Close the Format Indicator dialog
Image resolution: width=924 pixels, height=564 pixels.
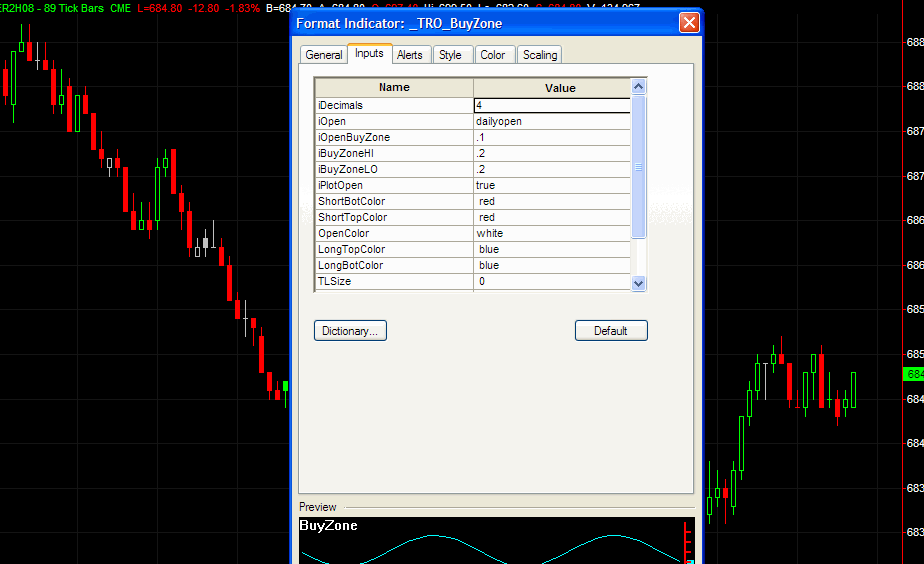(688, 23)
